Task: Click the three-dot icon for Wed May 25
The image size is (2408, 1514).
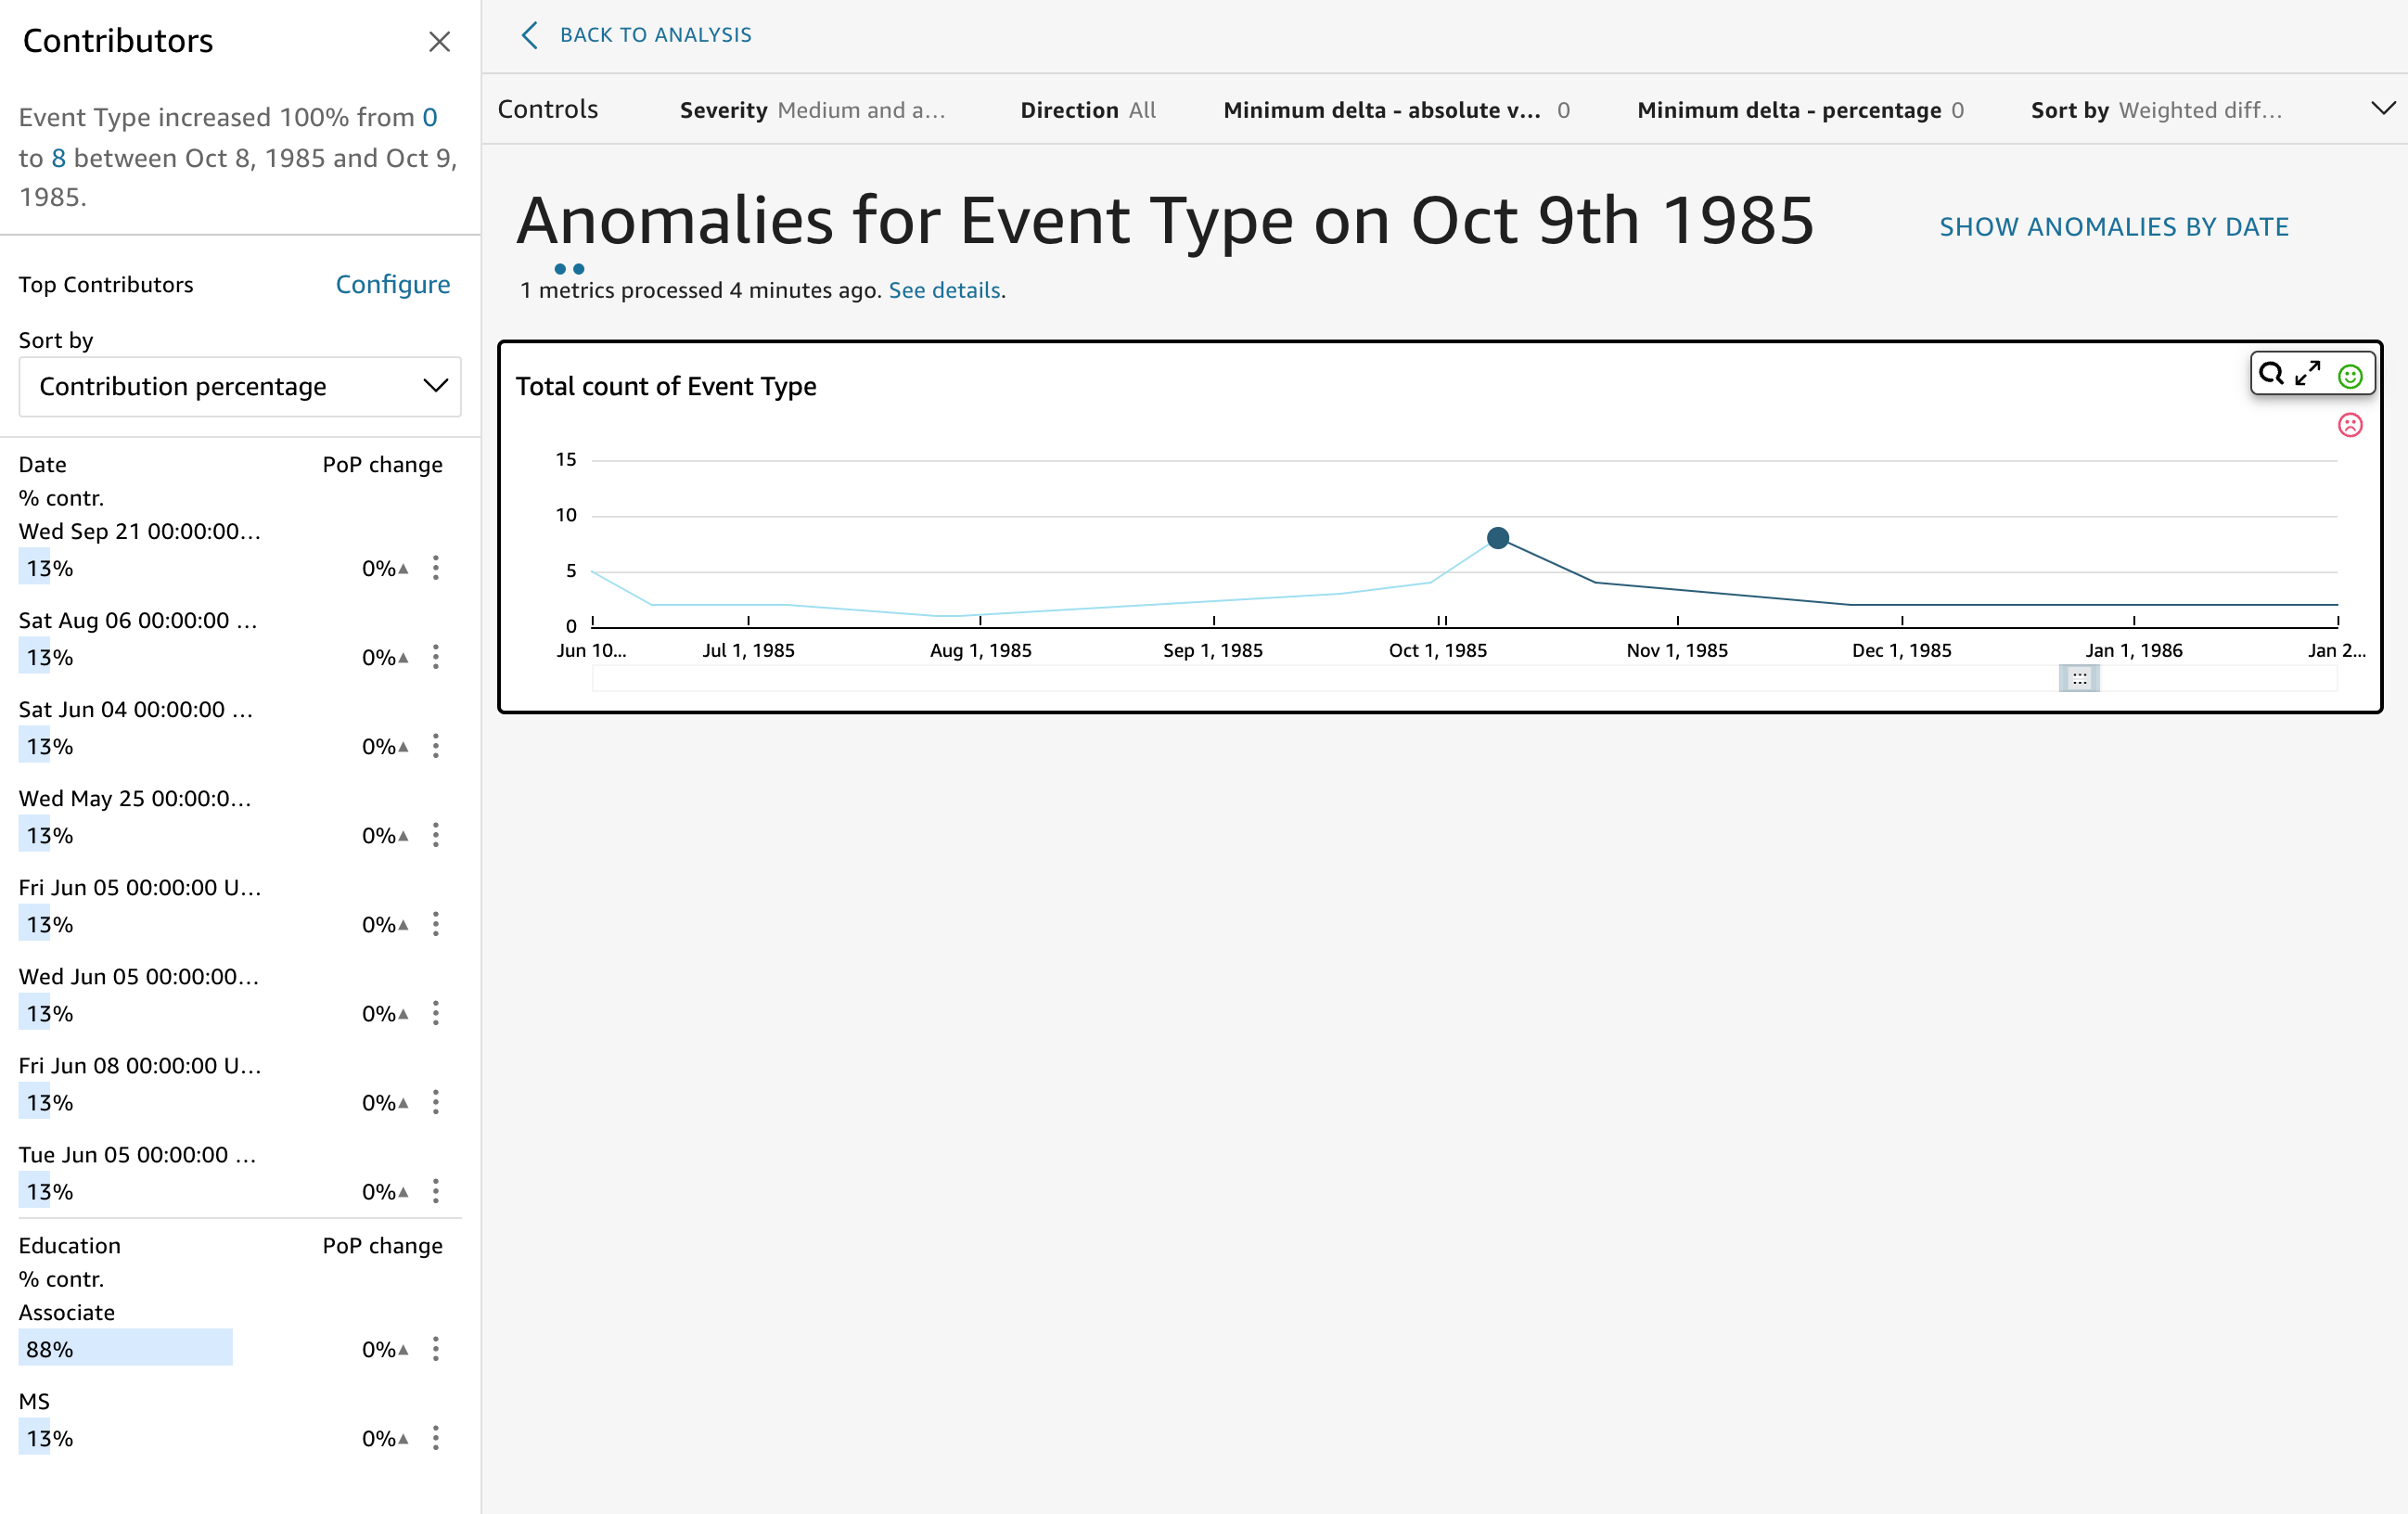Action: tap(436, 835)
